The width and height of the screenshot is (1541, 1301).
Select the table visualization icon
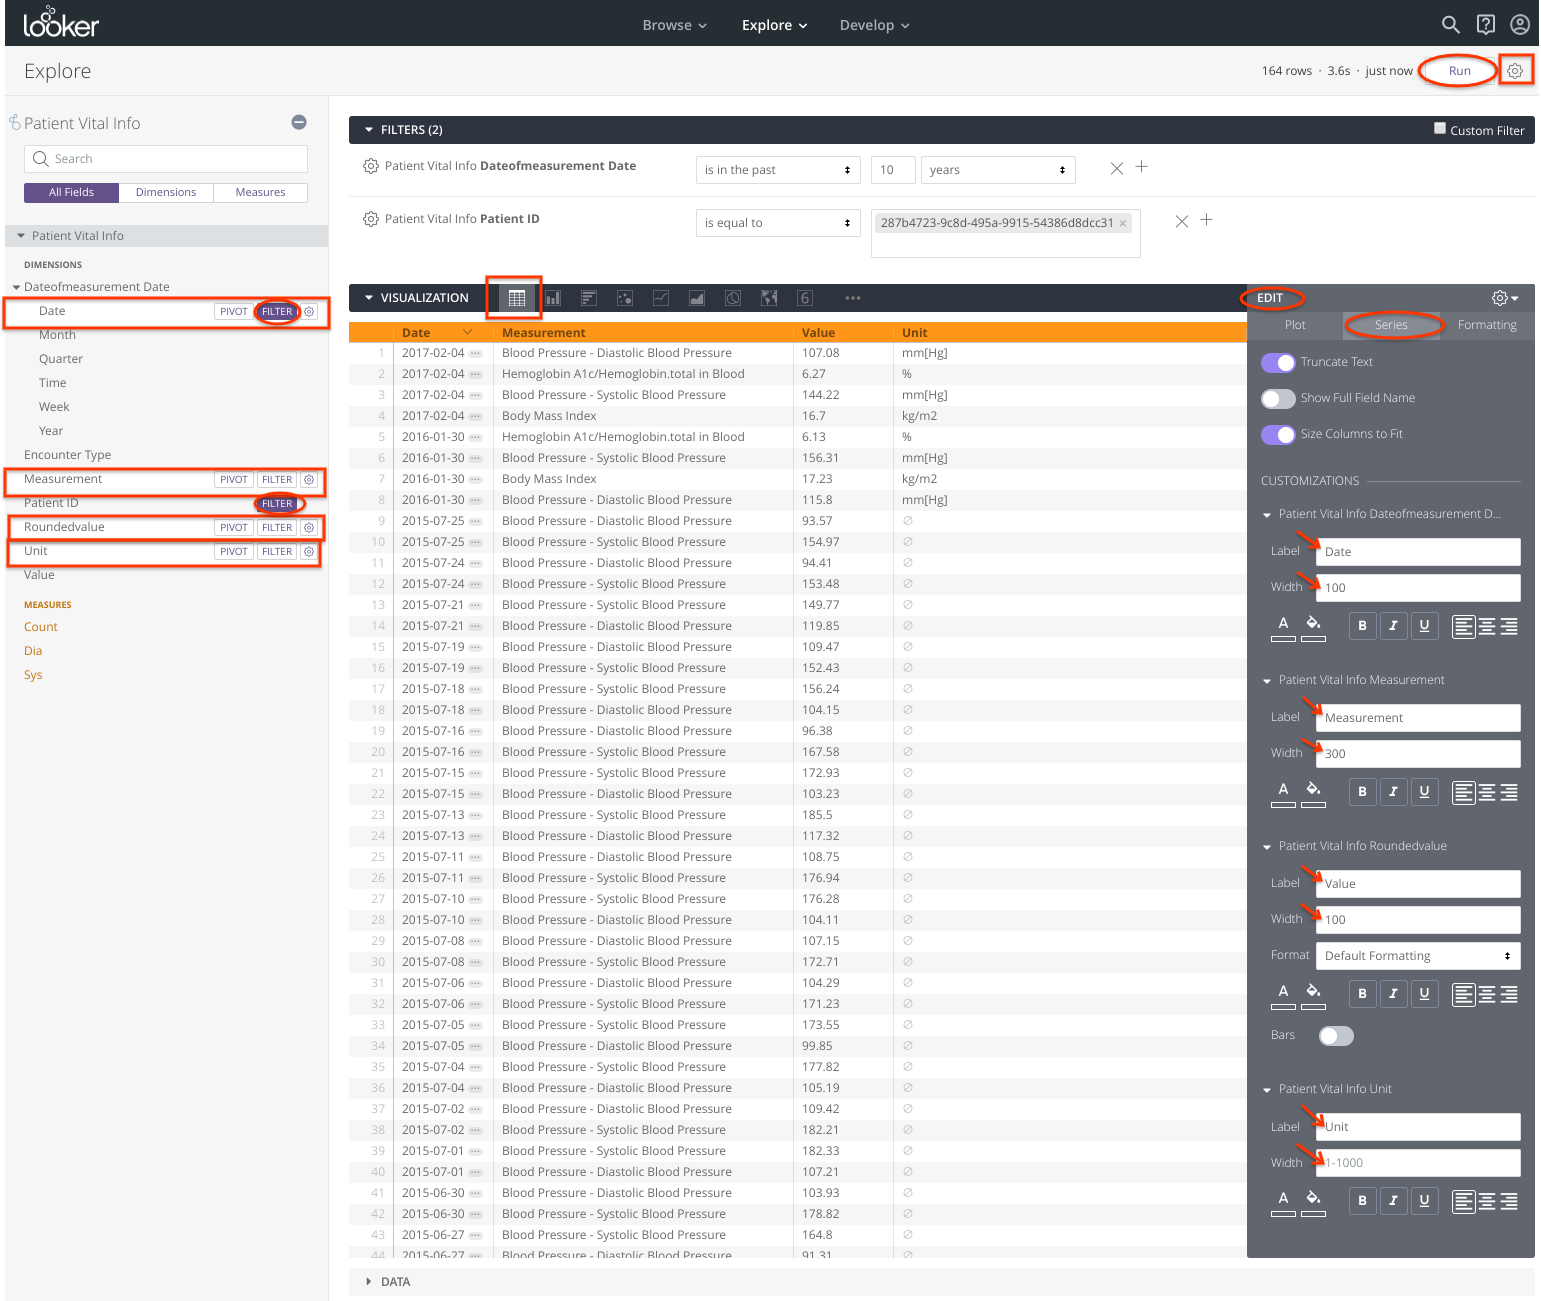(x=516, y=298)
